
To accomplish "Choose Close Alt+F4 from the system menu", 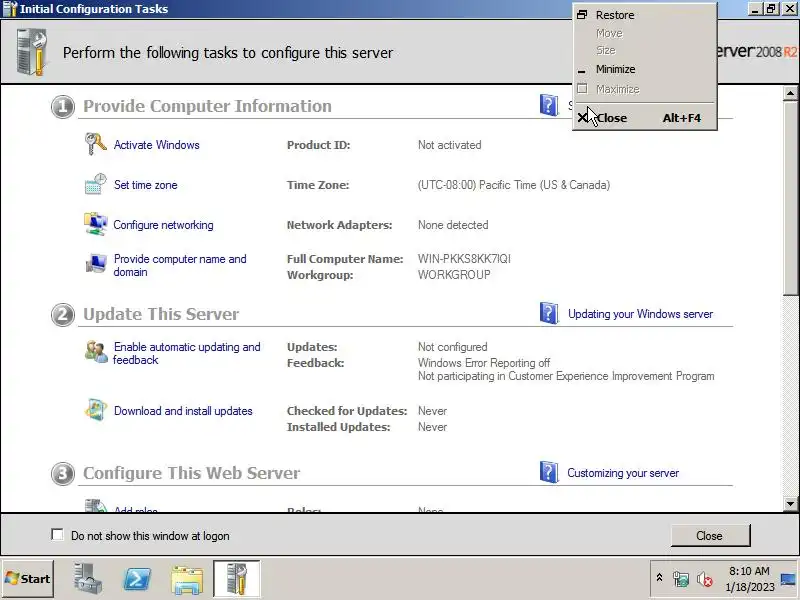I will tap(644, 118).
